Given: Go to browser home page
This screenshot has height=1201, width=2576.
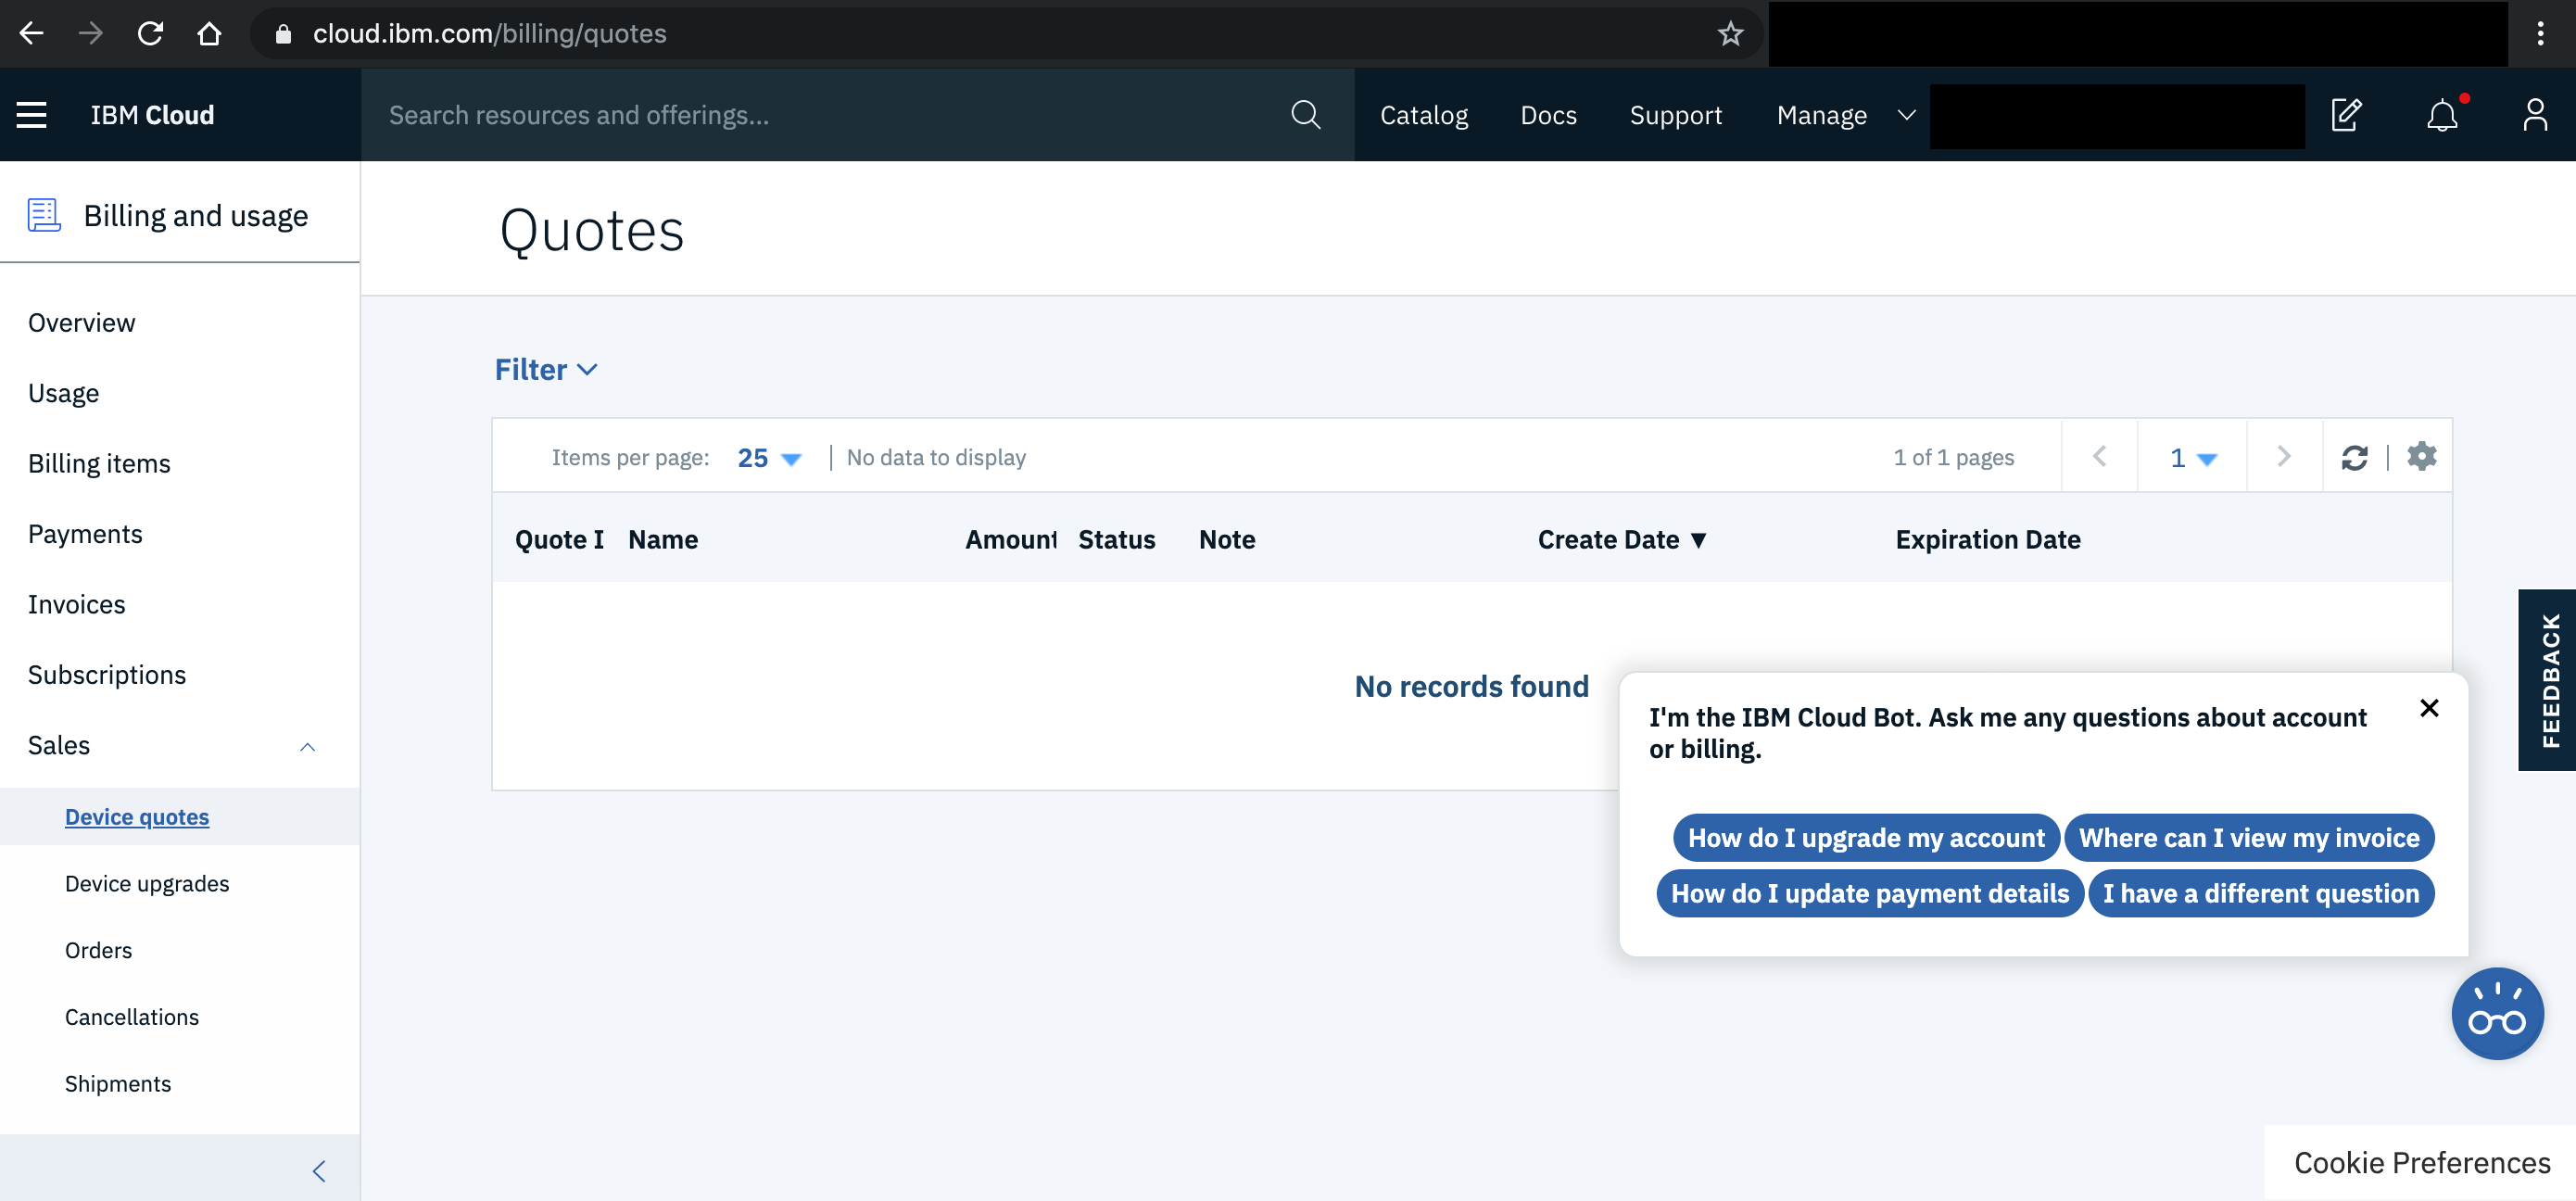Looking at the screenshot, I should coord(209,33).
